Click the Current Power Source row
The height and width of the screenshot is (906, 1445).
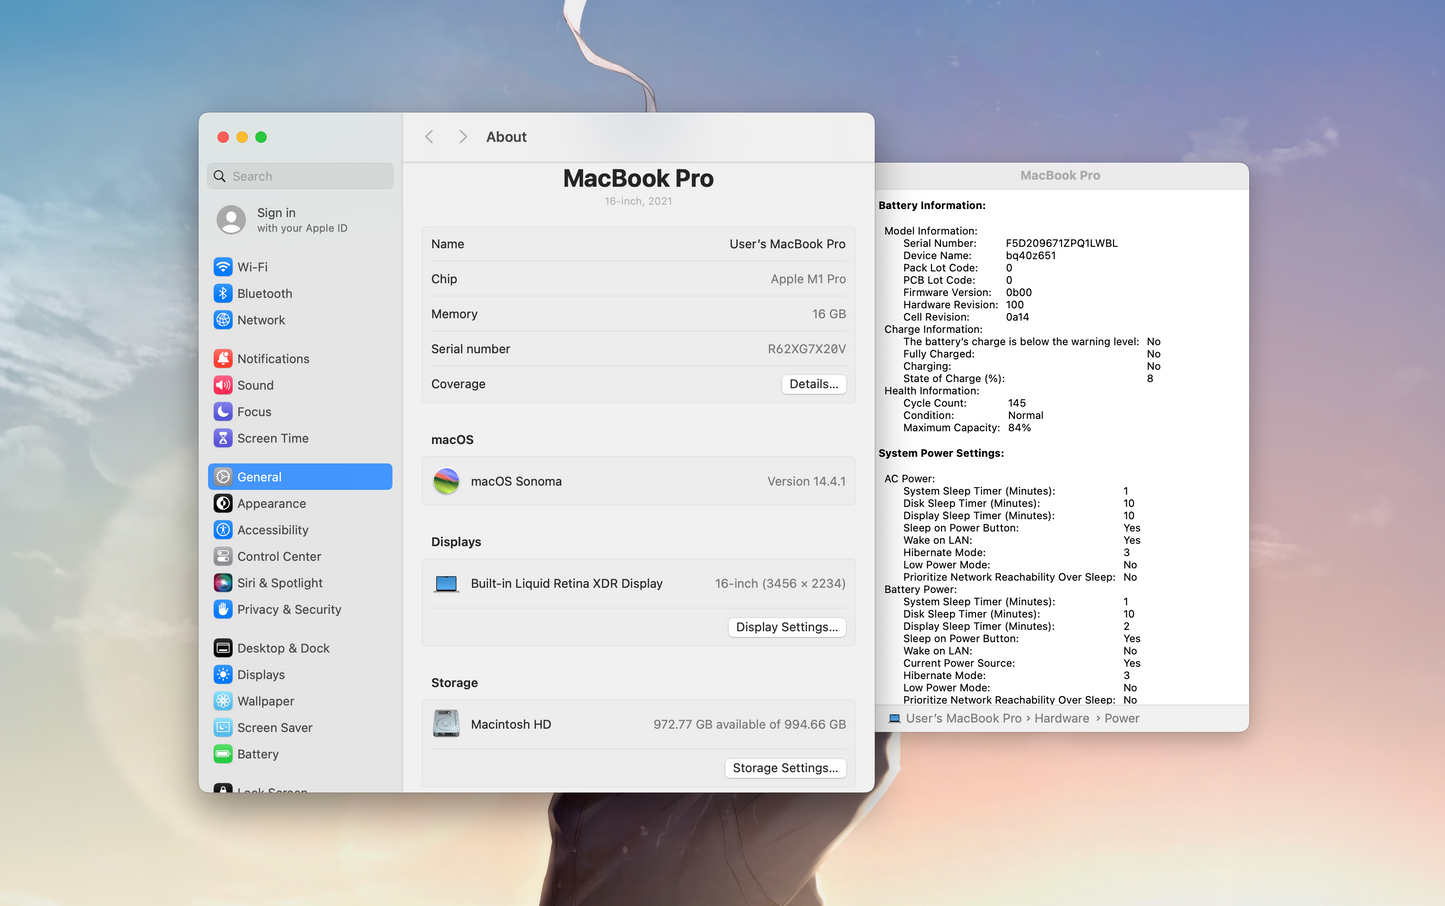click(1022, 663)
